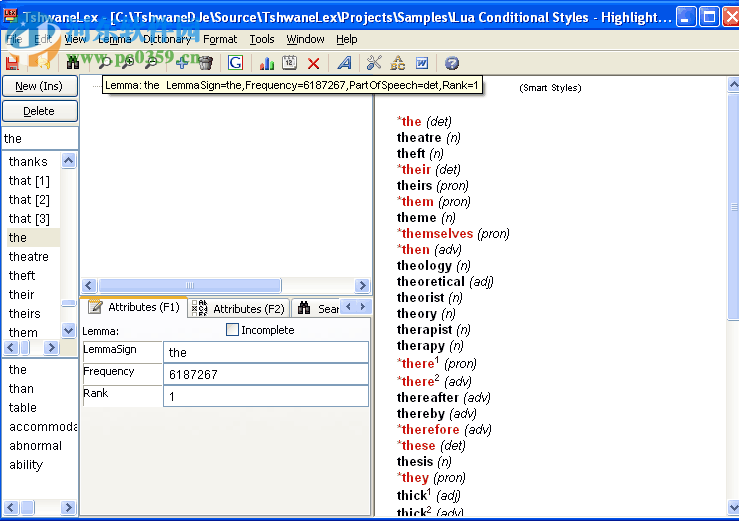
Task: Click the blue G Google icon
Action: coord(236,62)
